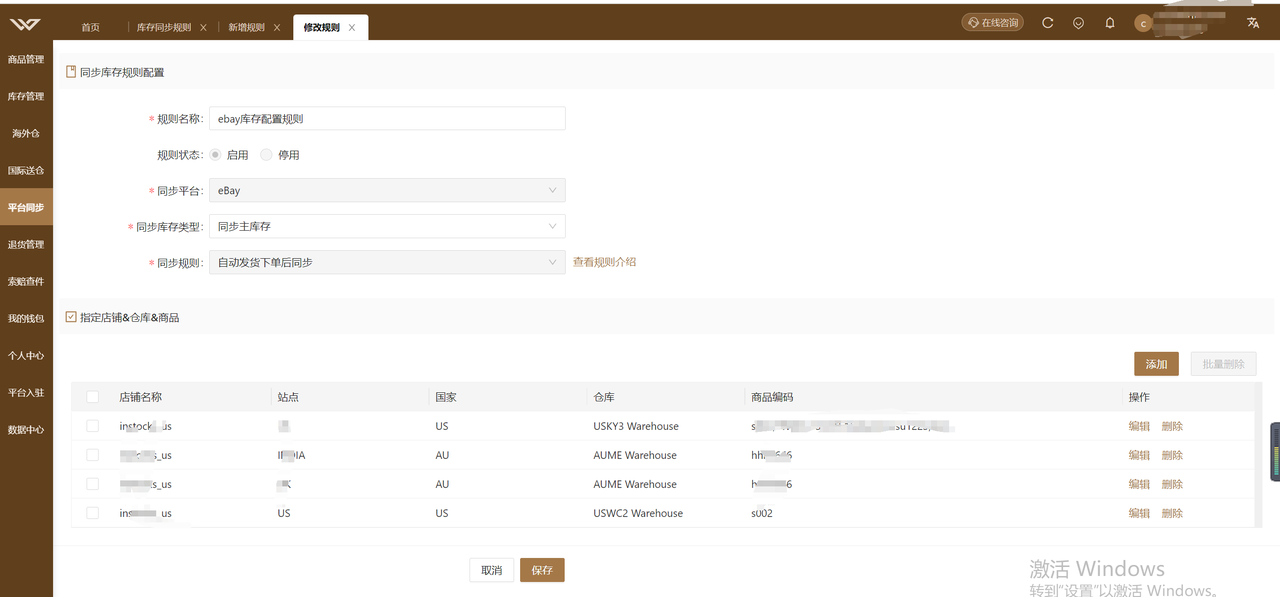
Task: Expand the 同步库存类型 dropdown
Action: [387, 226]
